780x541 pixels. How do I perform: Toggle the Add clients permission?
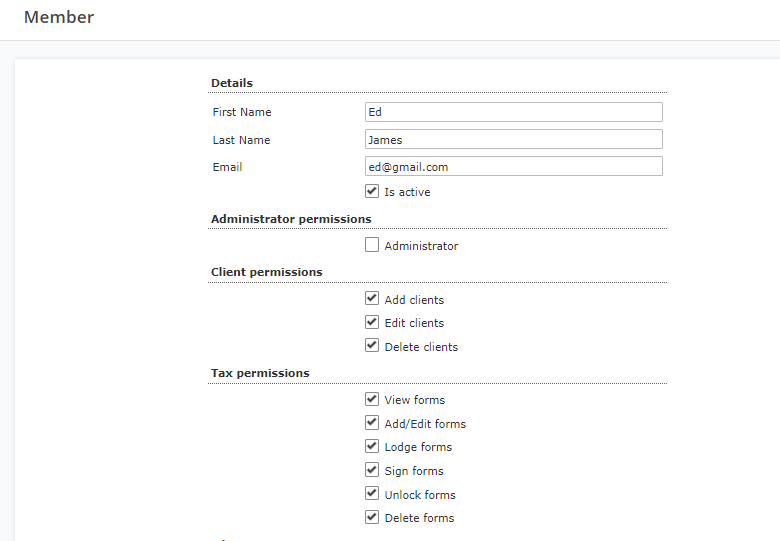pos(372,298)
